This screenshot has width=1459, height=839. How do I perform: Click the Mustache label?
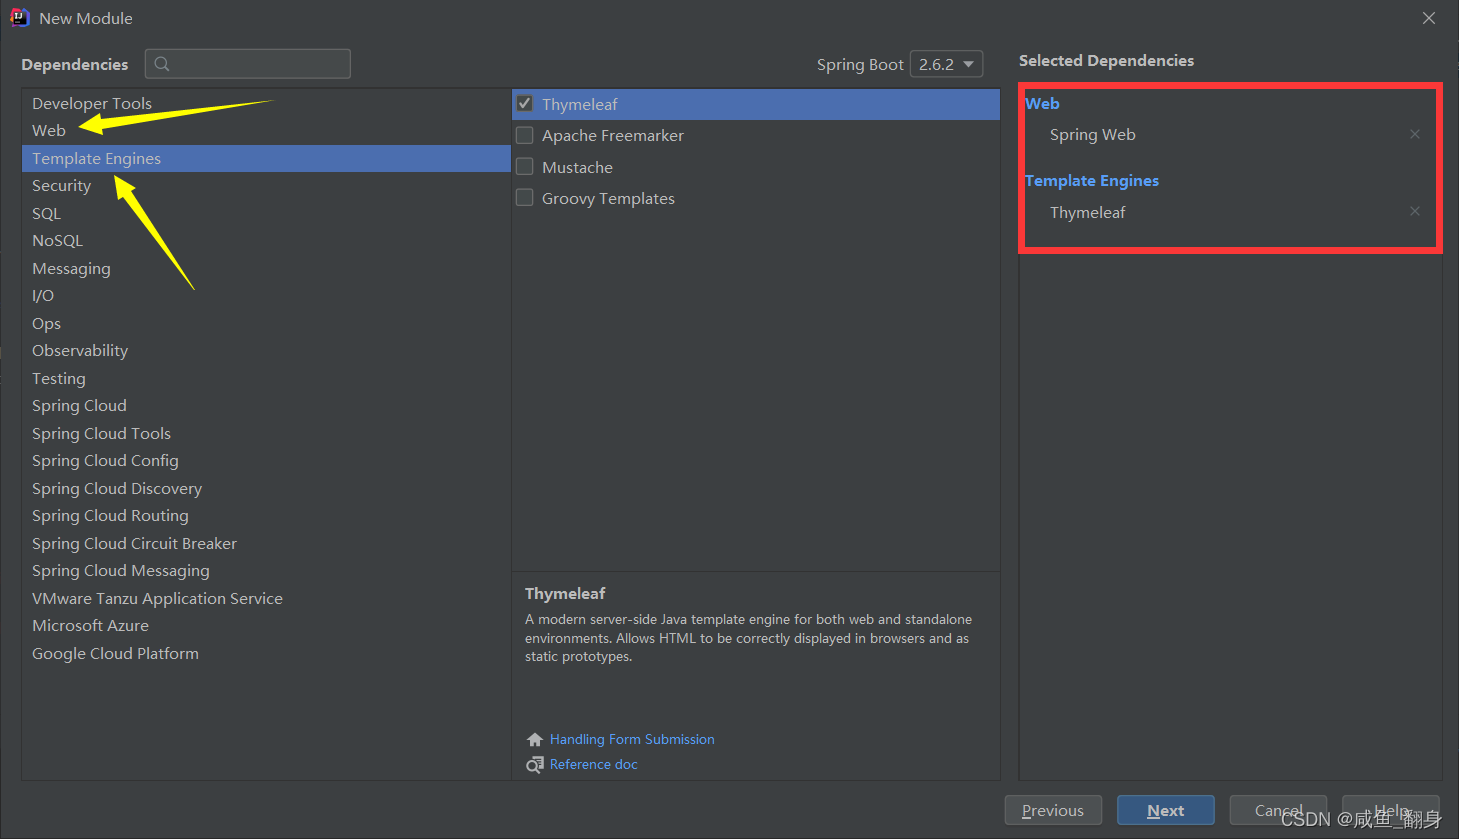coord(577,167)
